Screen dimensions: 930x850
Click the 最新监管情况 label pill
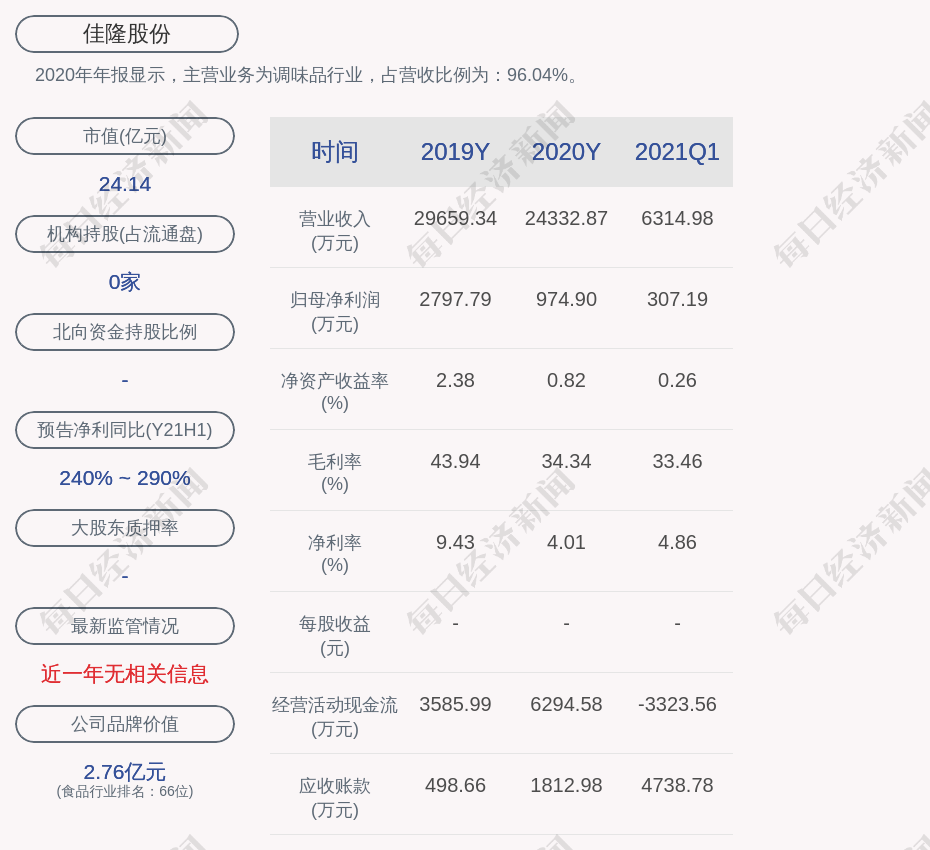[125, 626]
